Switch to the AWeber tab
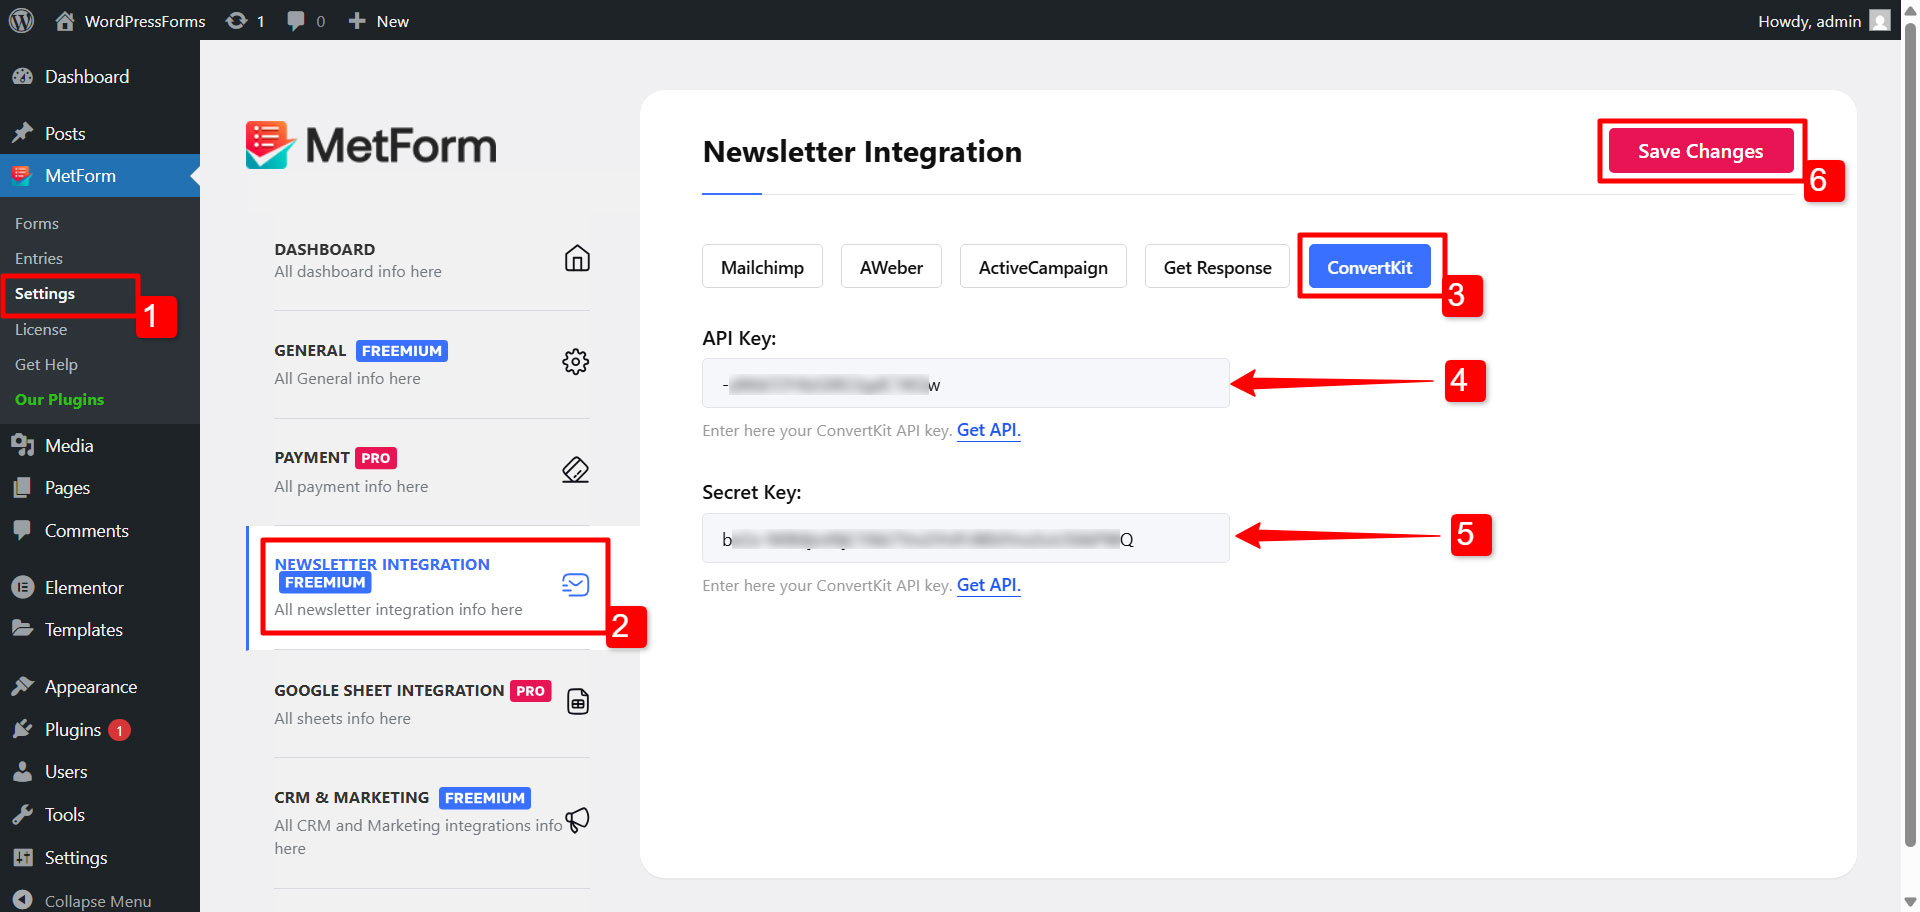Screen dimensions: 1920x912 [891, 267]
